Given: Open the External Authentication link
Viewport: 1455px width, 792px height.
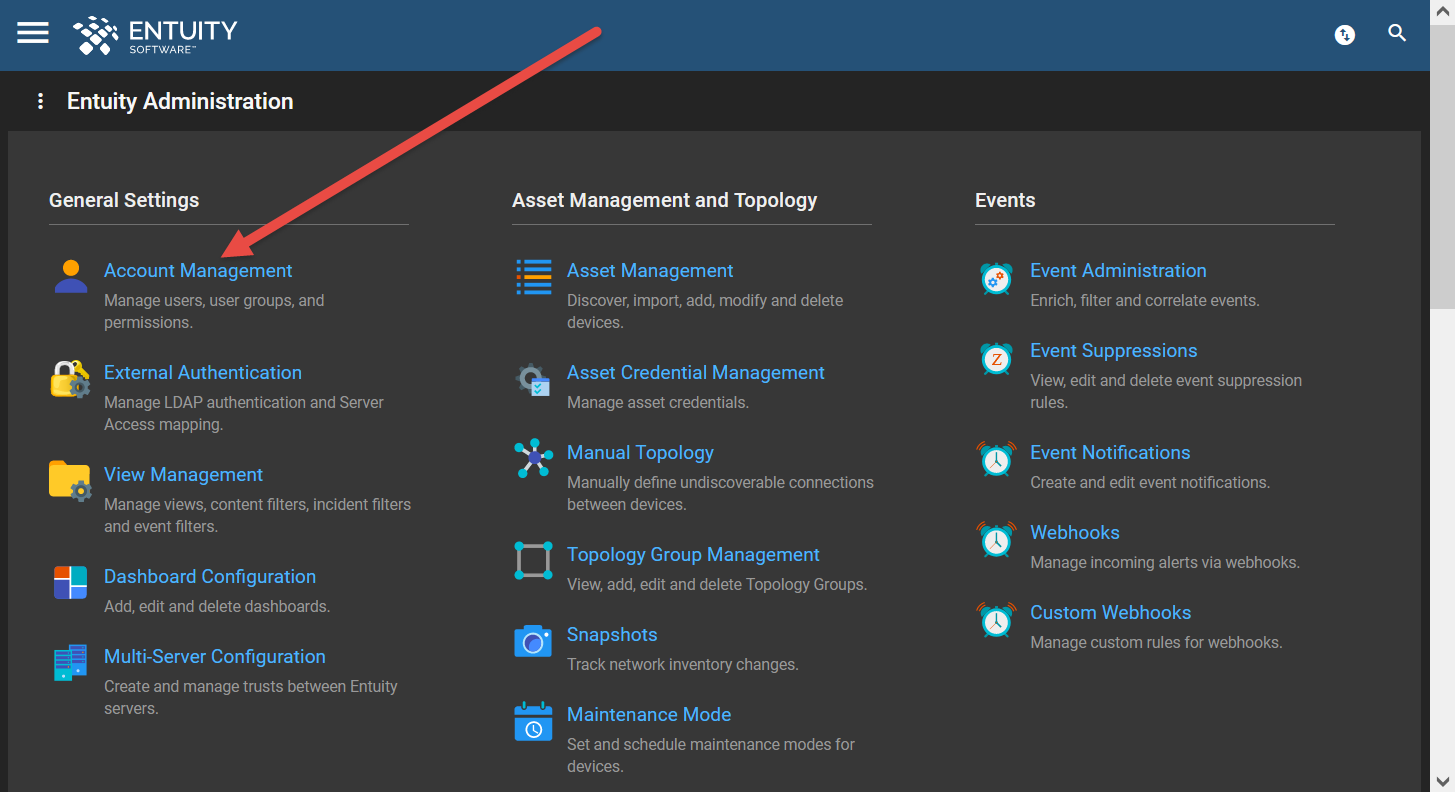Looking at the screenshot, I should (203, 373).
